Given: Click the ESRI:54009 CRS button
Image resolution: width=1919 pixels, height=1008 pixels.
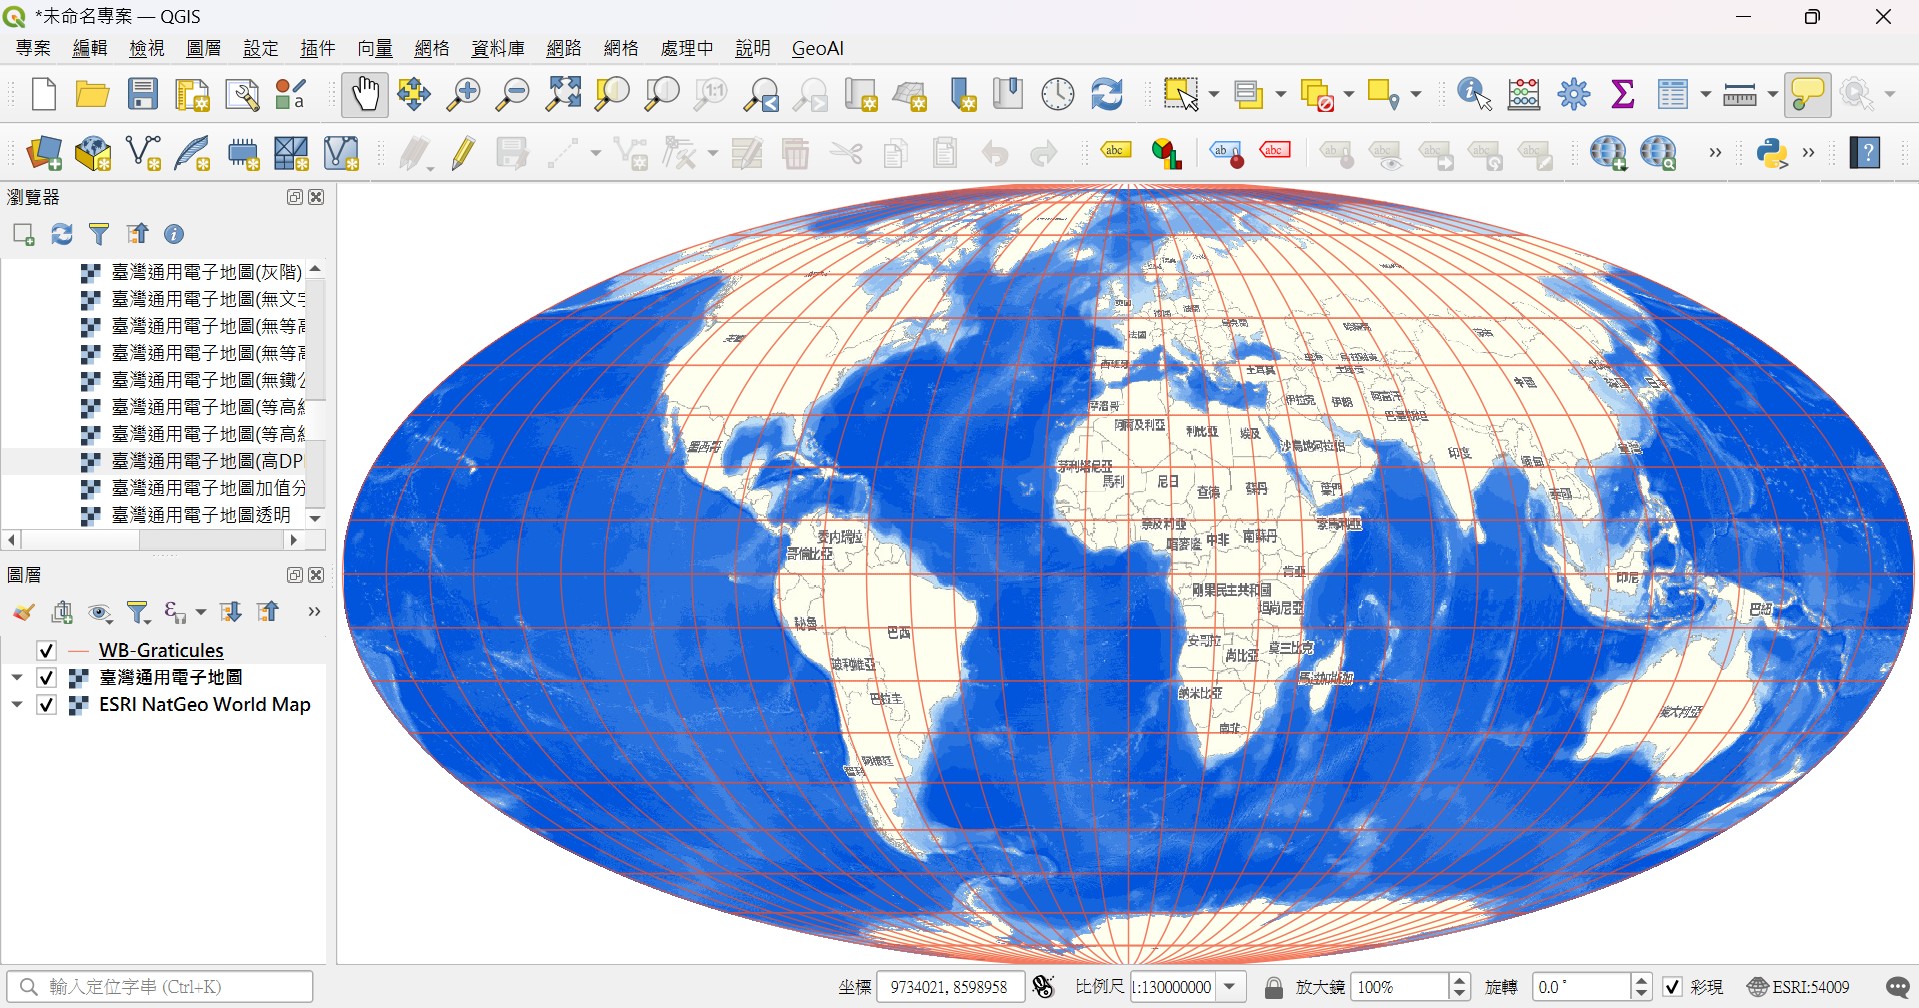Looking at the screenshot, I should click(x=1798, y=987).
